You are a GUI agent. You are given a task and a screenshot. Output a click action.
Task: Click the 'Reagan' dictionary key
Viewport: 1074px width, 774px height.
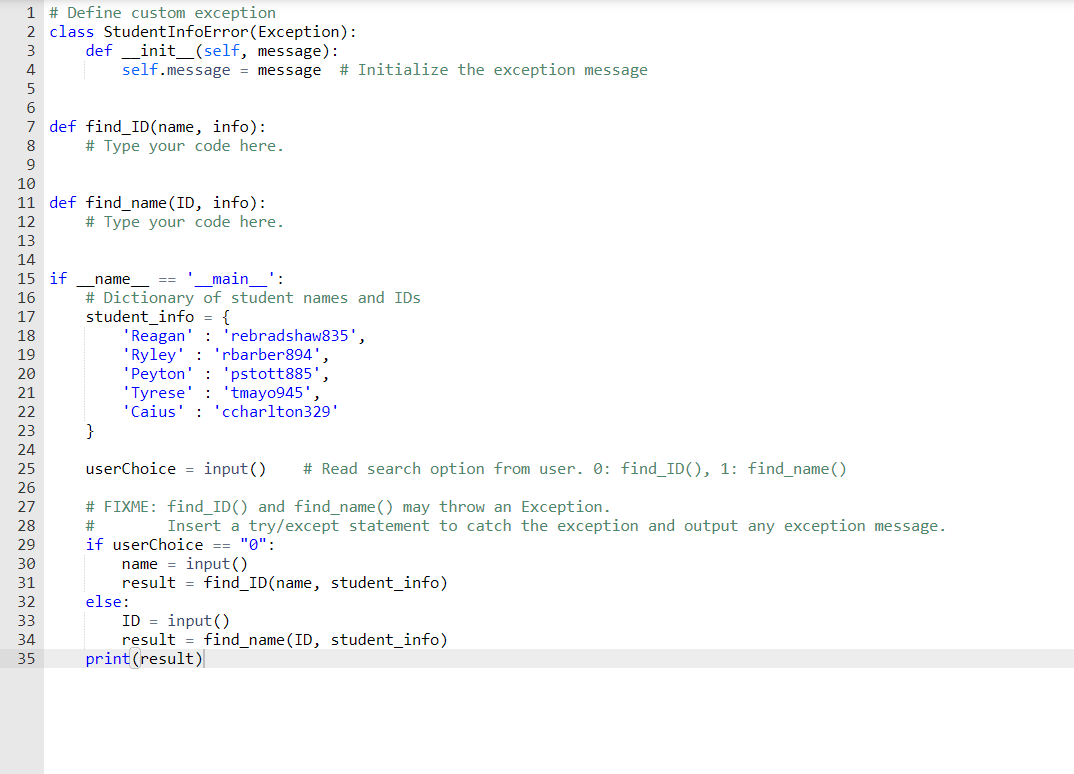click(x=158, y=336)
